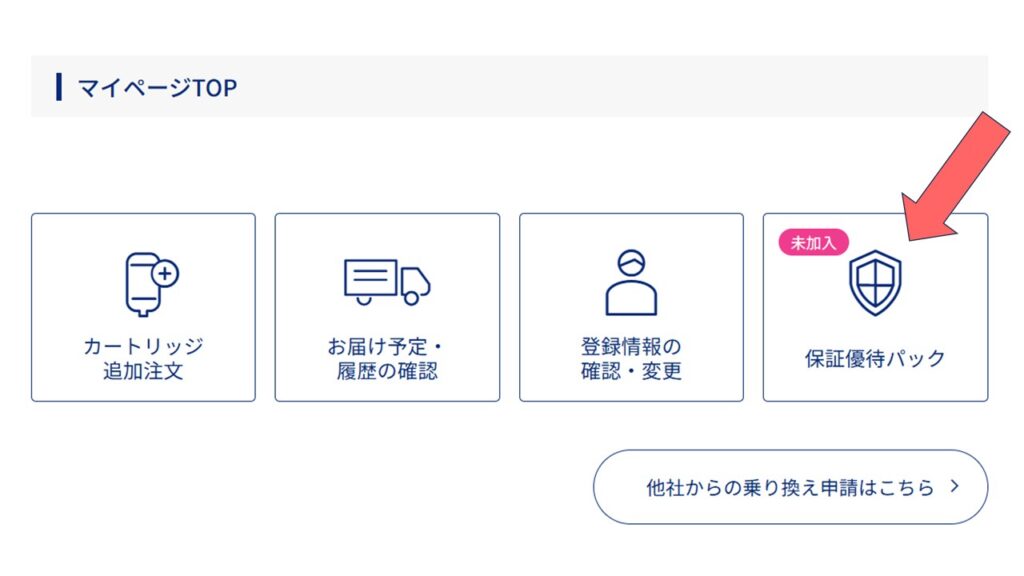1024x576 pixels.
Task: Click the person profile icon
Action: 631,283
